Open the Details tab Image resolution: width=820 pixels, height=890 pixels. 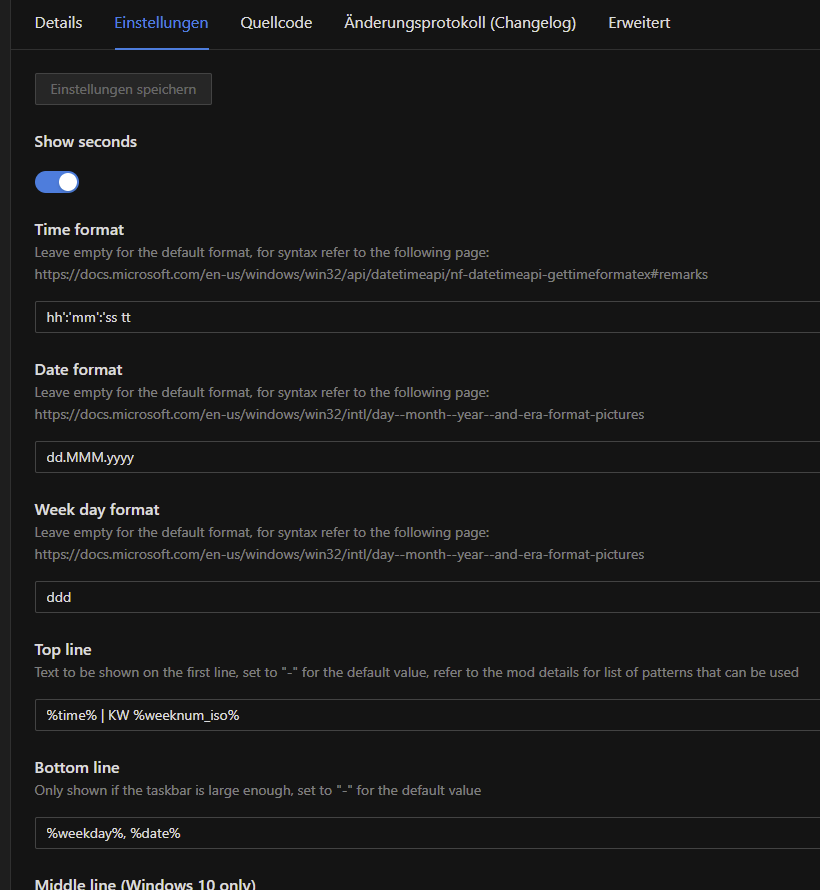pyautogui.click(x=58, y=23)
